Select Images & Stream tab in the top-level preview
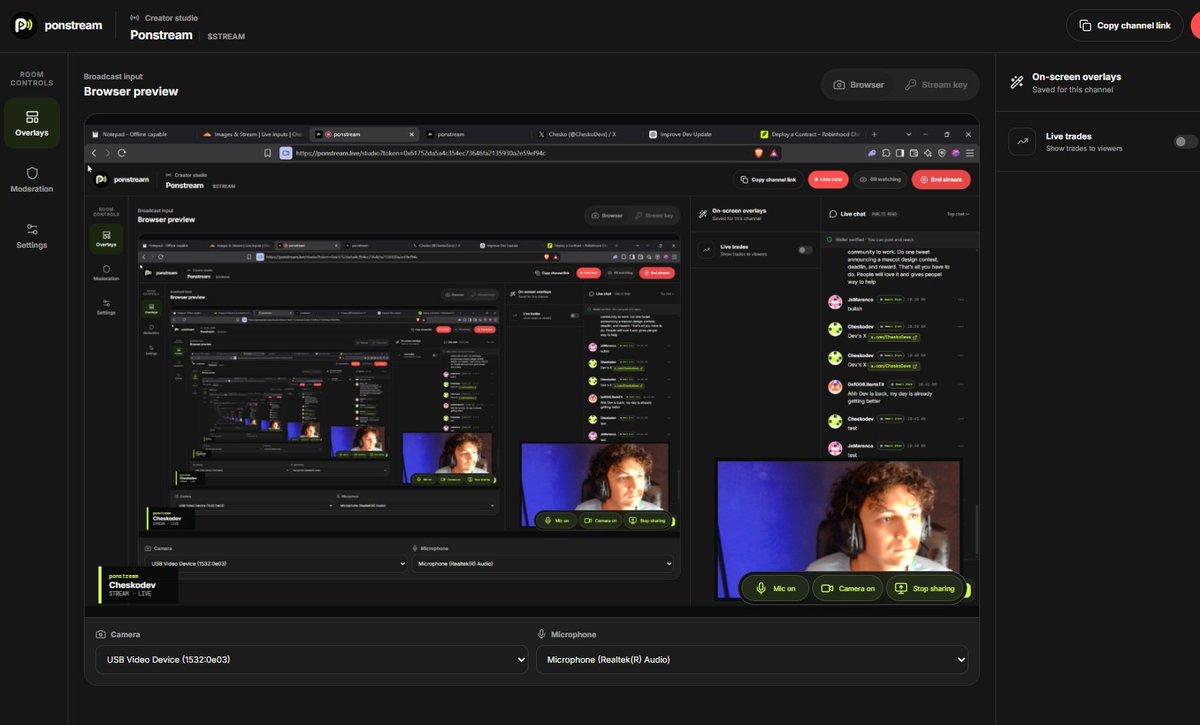This screenshot has width=1200, height=725. pos(252,133)
